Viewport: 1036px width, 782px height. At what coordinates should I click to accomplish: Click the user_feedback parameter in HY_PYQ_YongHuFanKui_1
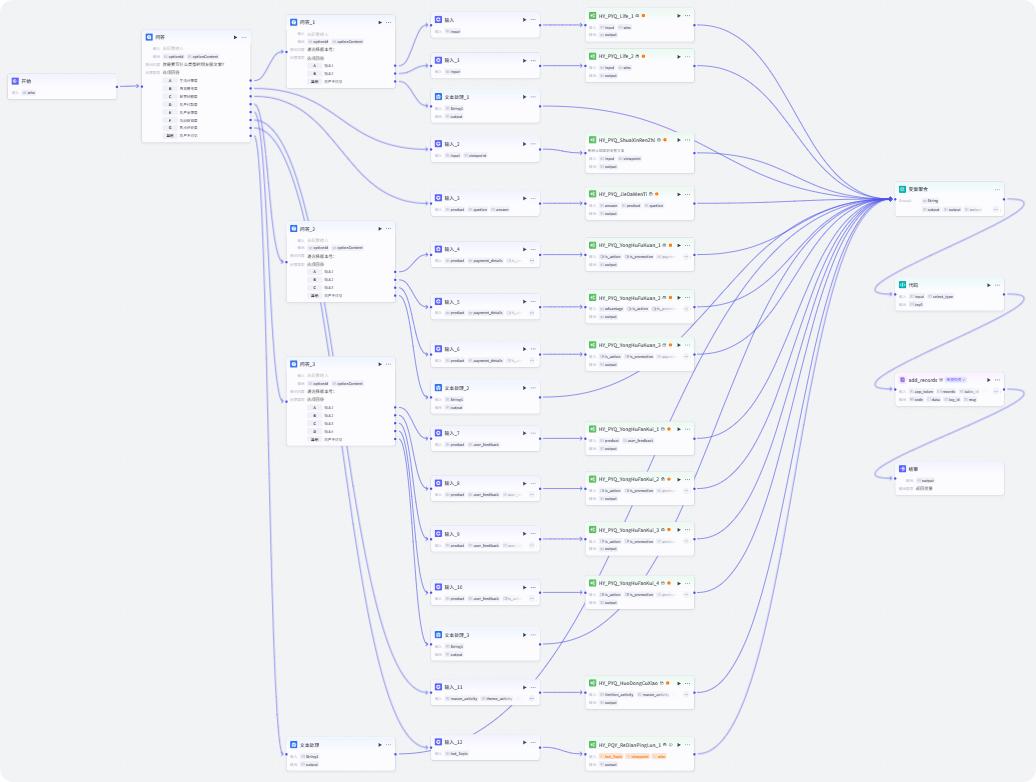[x=638, y=441]
